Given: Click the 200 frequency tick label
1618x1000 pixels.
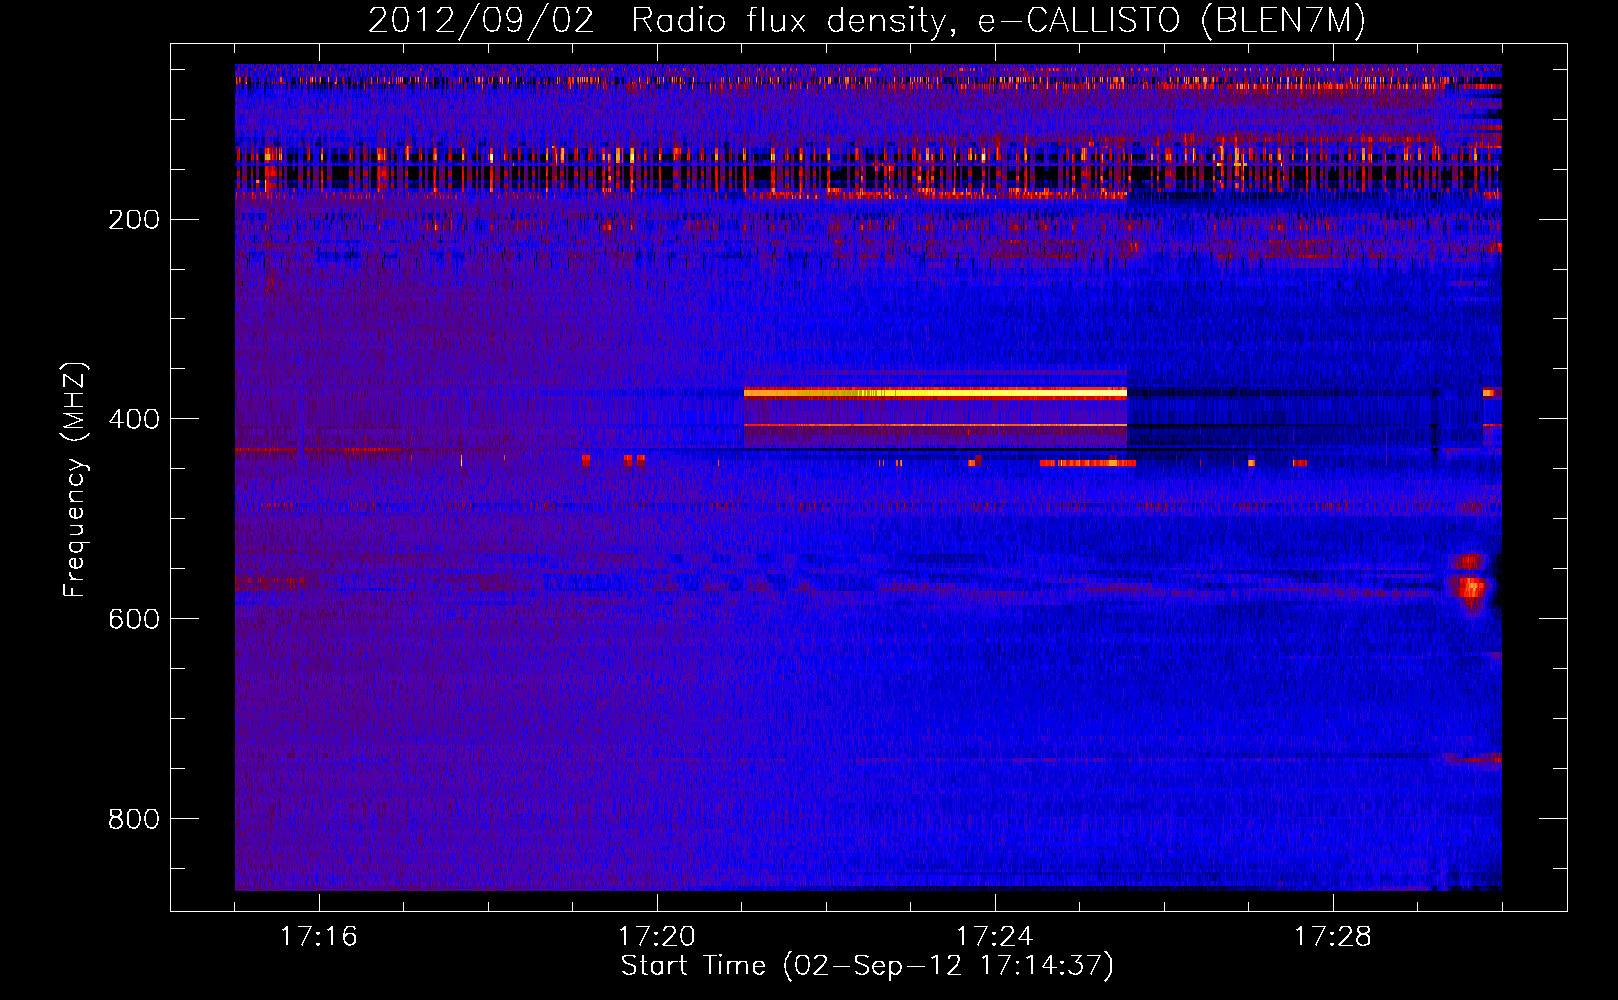Looking at the screenshot, I should click(x=134, y=220).
